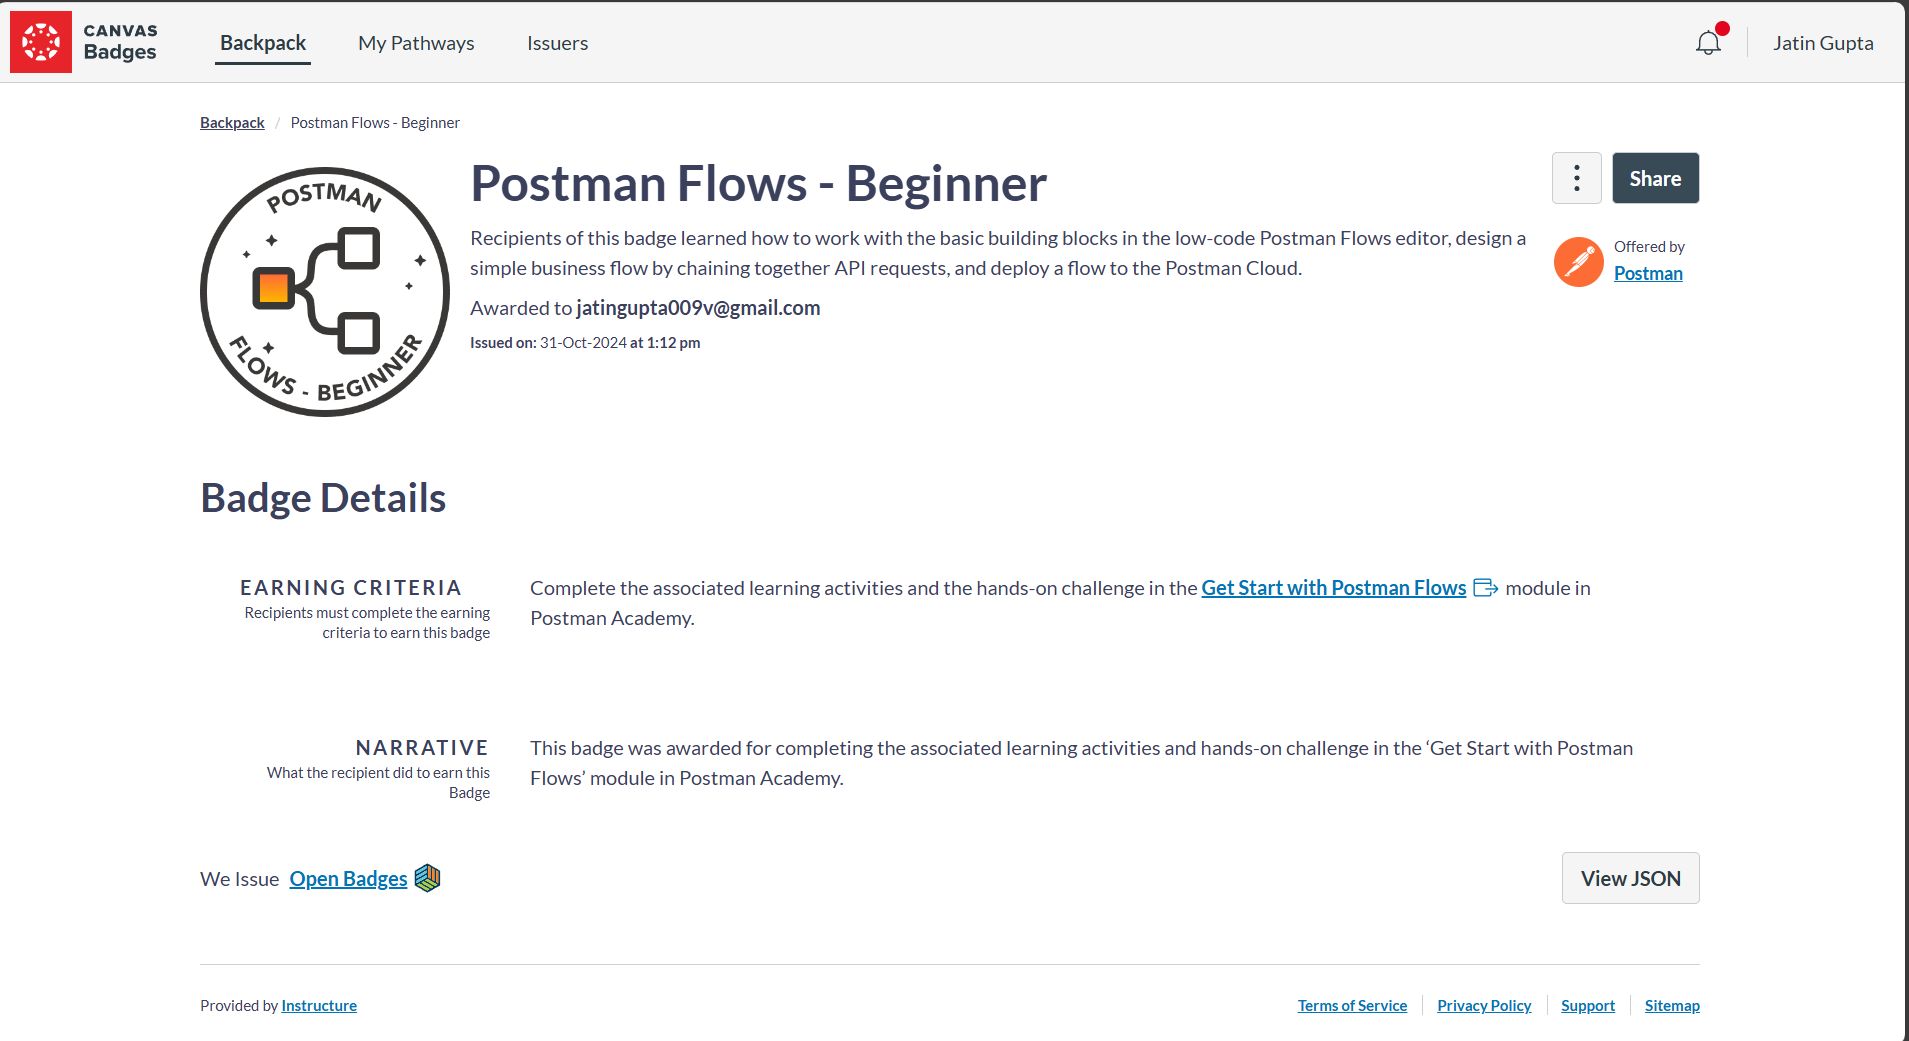Click the Canvas Badges logo
The width and height of the screenshot is (1909, 1041).
[42, 41]
